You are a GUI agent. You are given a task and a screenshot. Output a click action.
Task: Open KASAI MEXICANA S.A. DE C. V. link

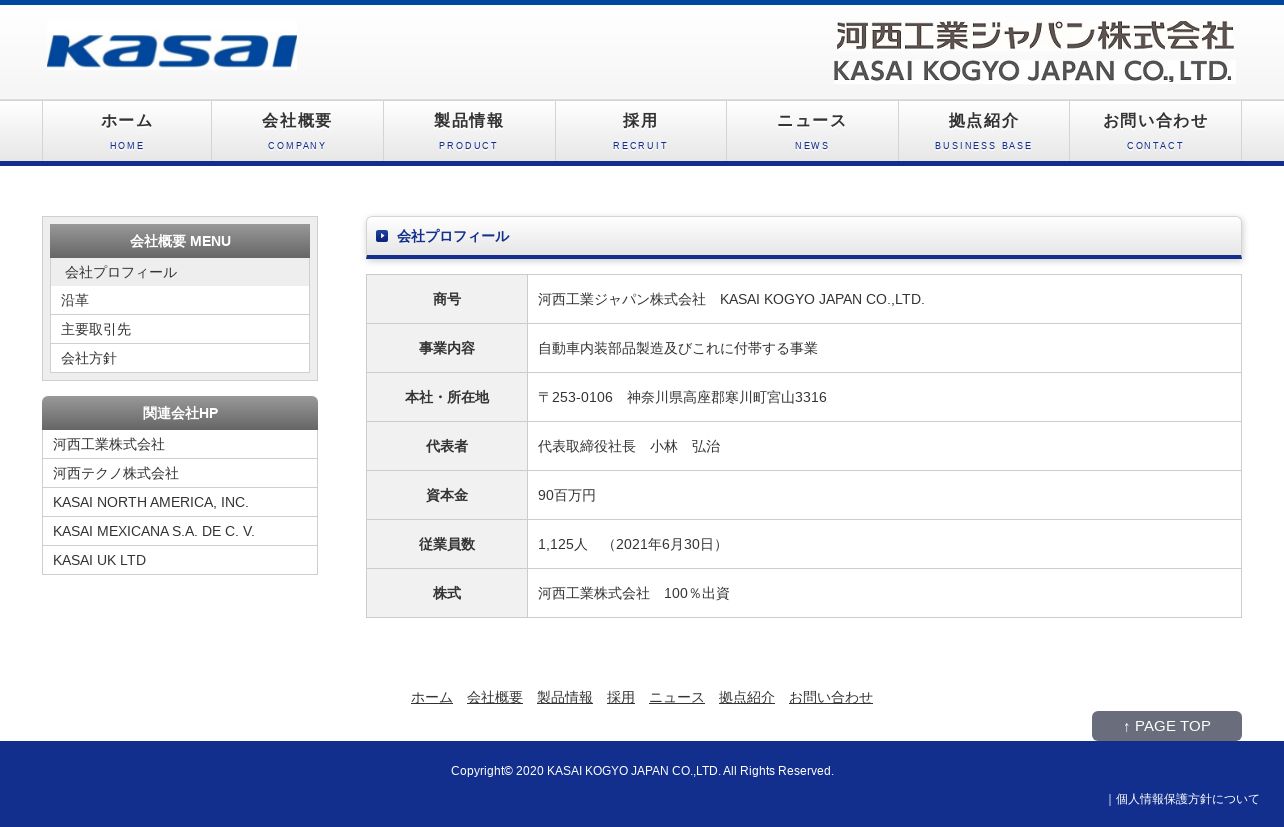tap(180, 531)
